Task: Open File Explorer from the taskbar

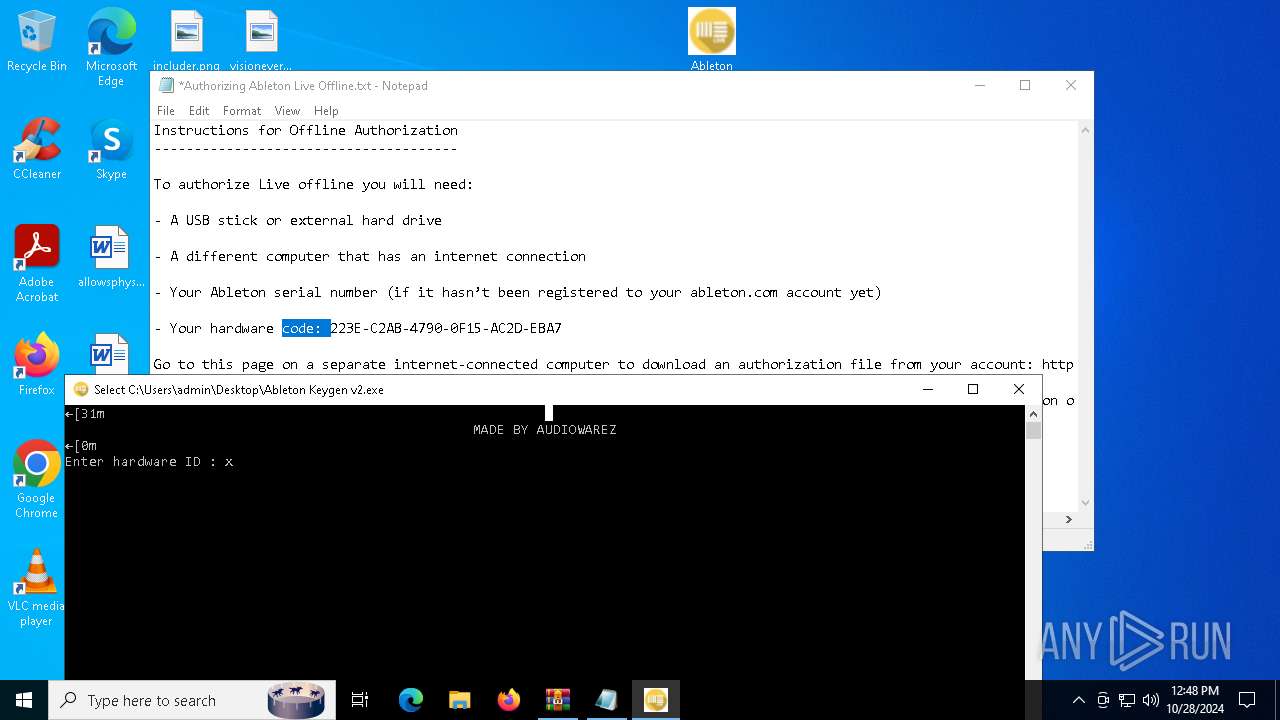Action: point(460,700)
